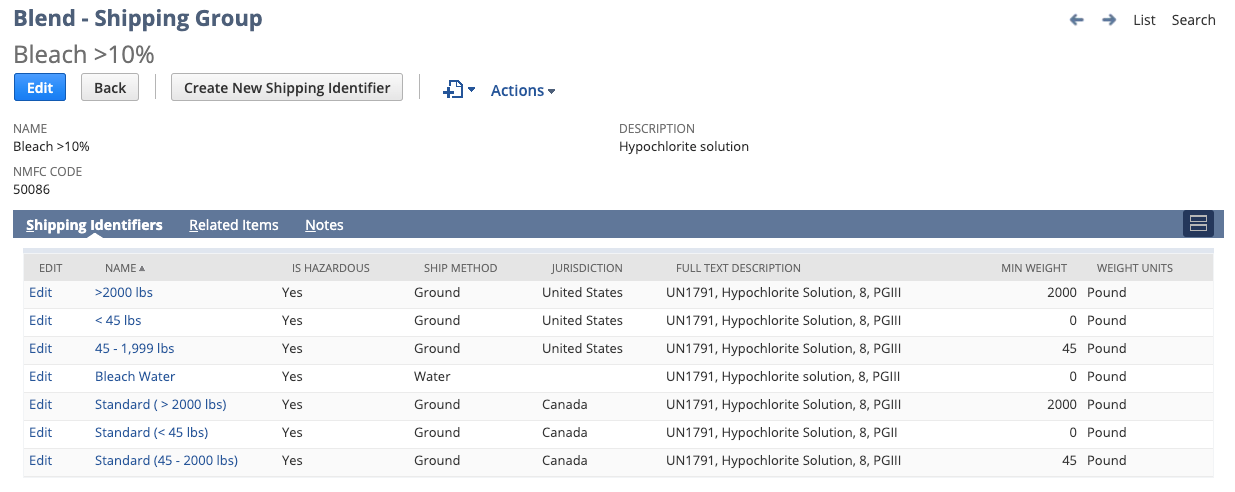
Task: Click the new document plus icon
Action: pyautogui.click(x=453, y=90)
